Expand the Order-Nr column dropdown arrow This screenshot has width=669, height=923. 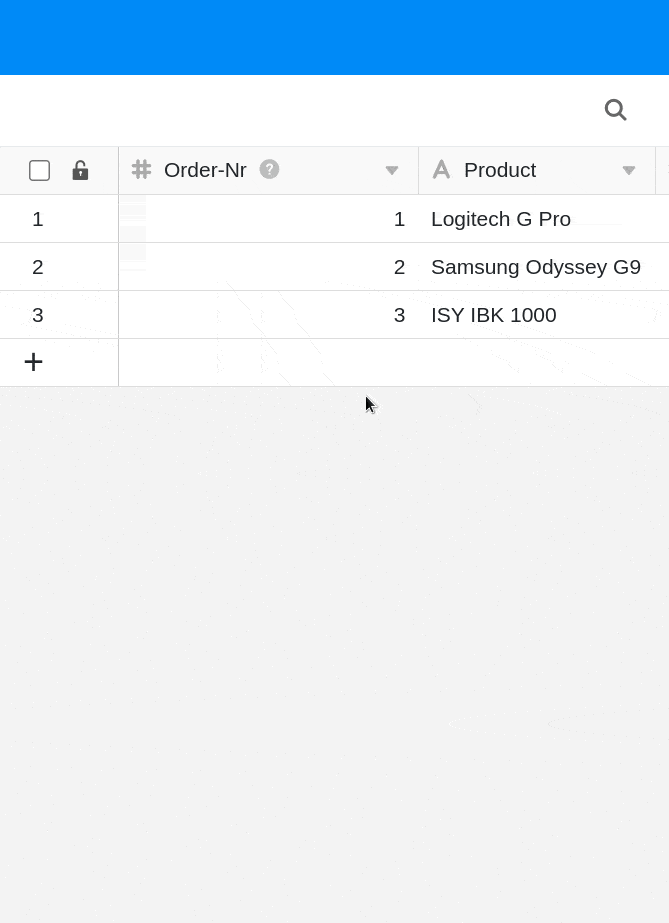[x=392, y=171]
